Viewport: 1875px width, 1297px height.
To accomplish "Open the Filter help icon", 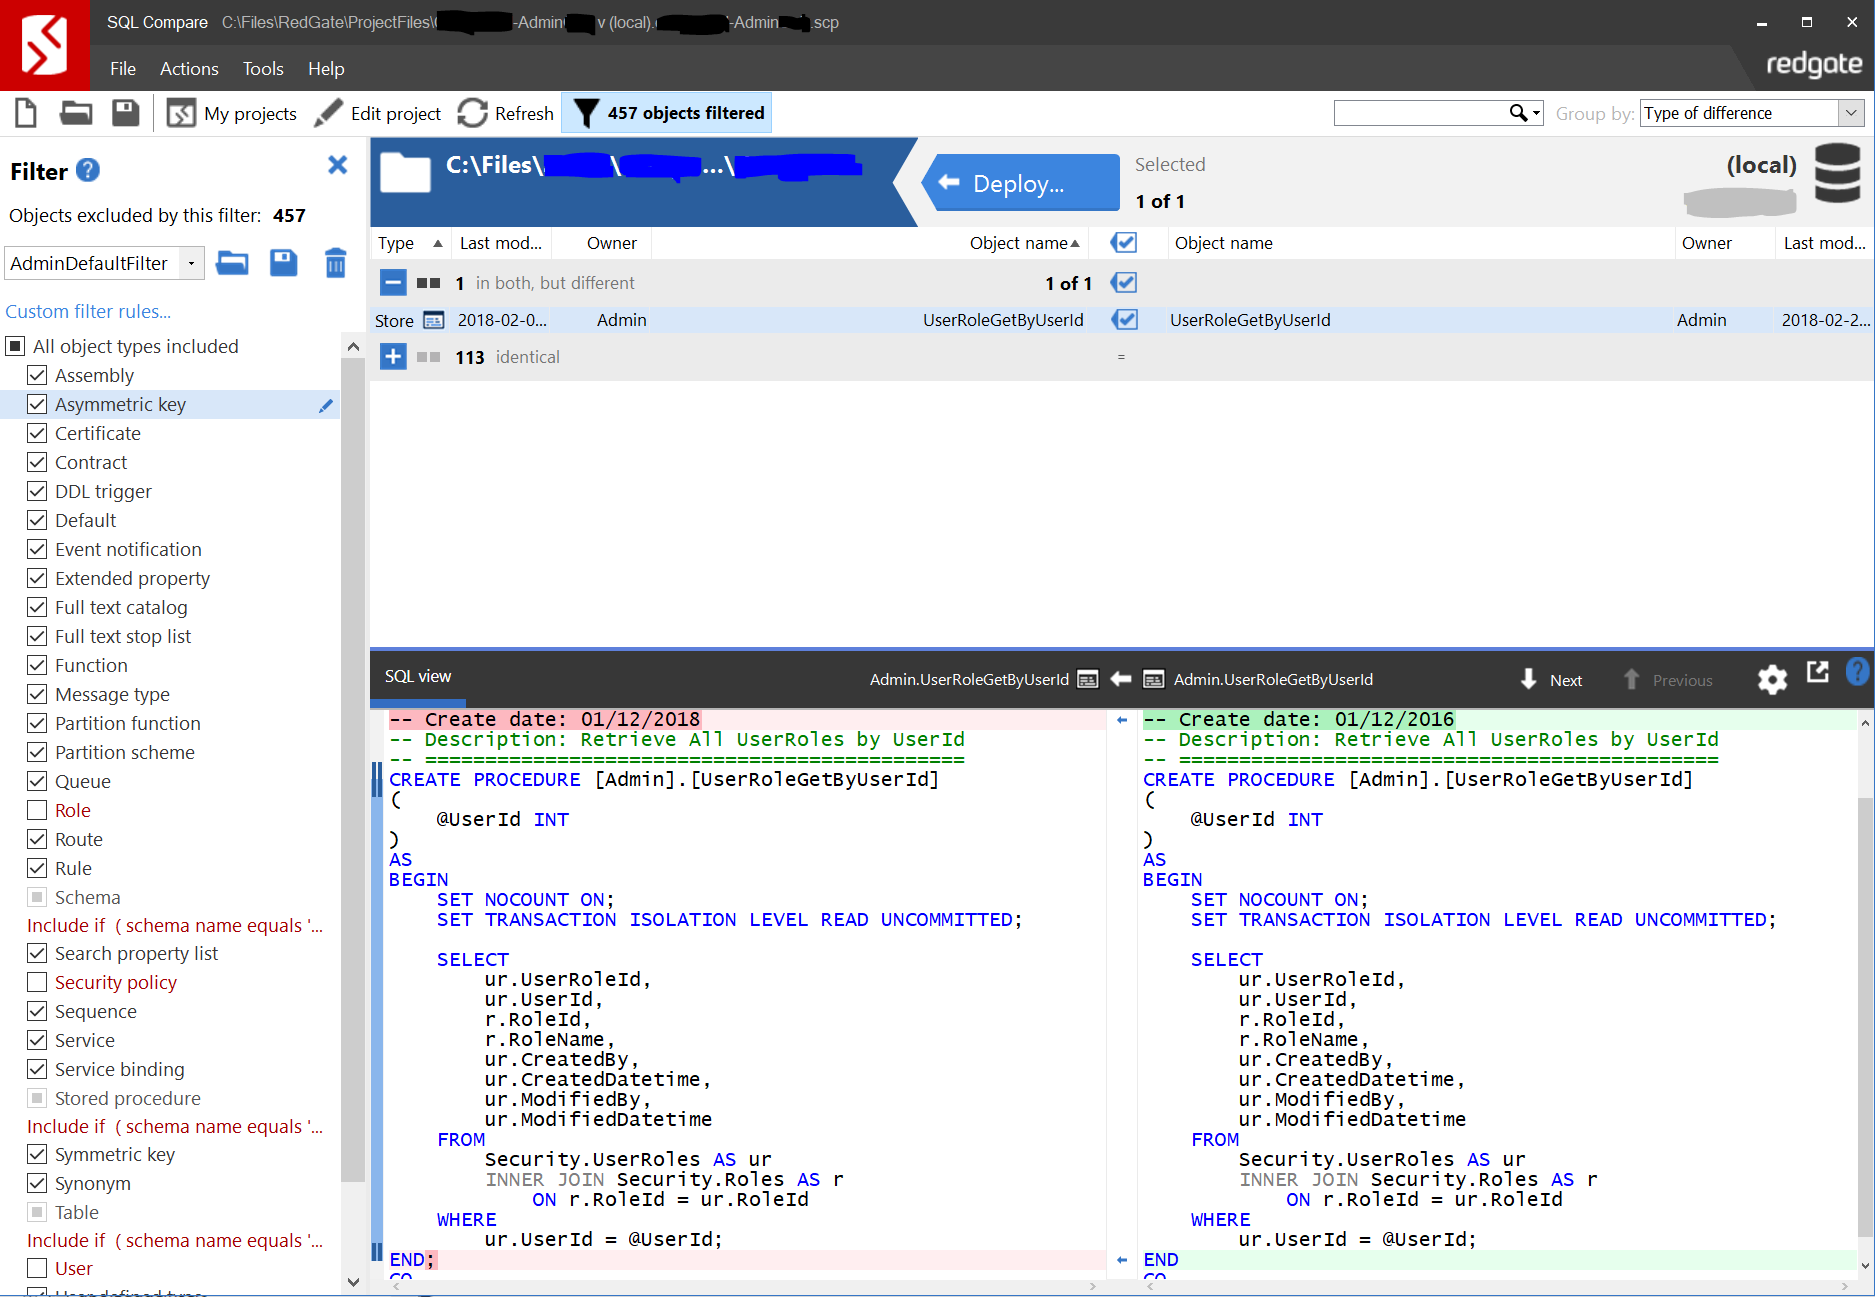I will [88, 171].
